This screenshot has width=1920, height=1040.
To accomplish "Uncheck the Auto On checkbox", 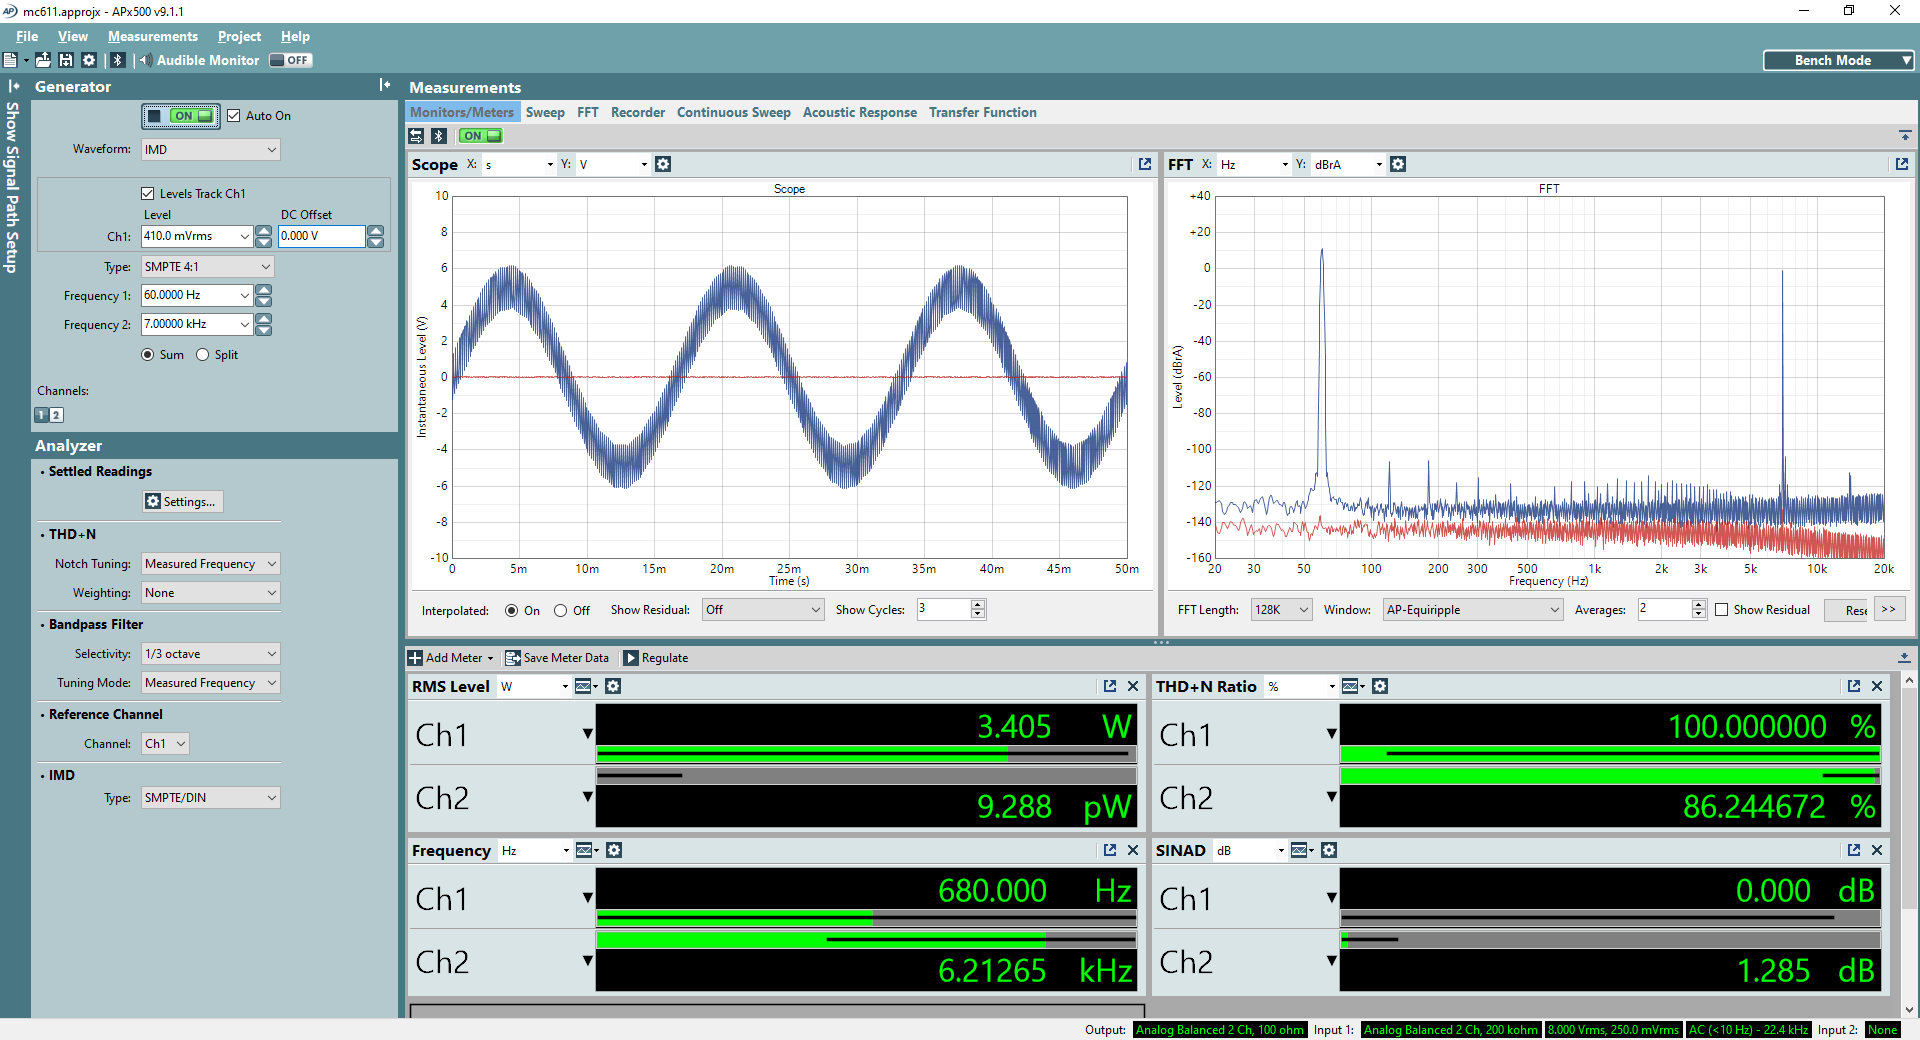I will pyautogui.click(x=234, y=116).
